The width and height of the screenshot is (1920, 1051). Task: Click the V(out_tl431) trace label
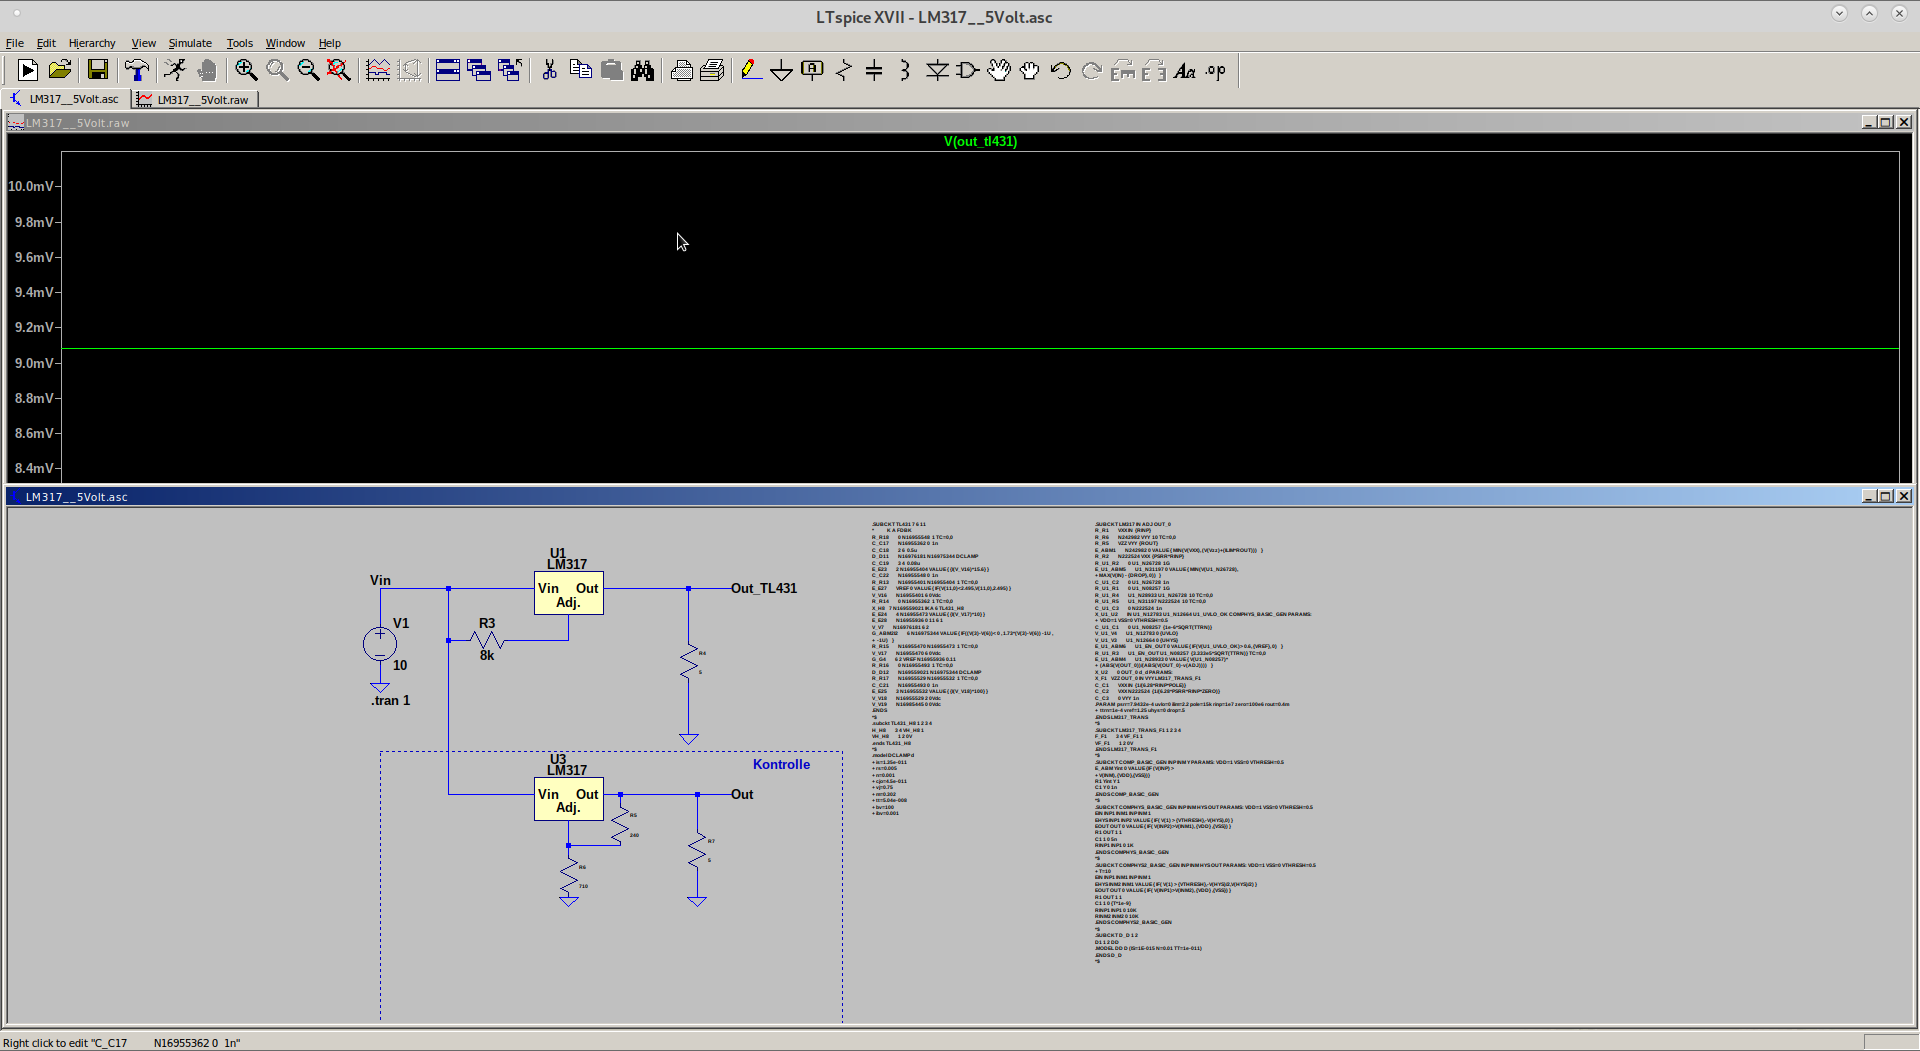(x=980, y=141)
